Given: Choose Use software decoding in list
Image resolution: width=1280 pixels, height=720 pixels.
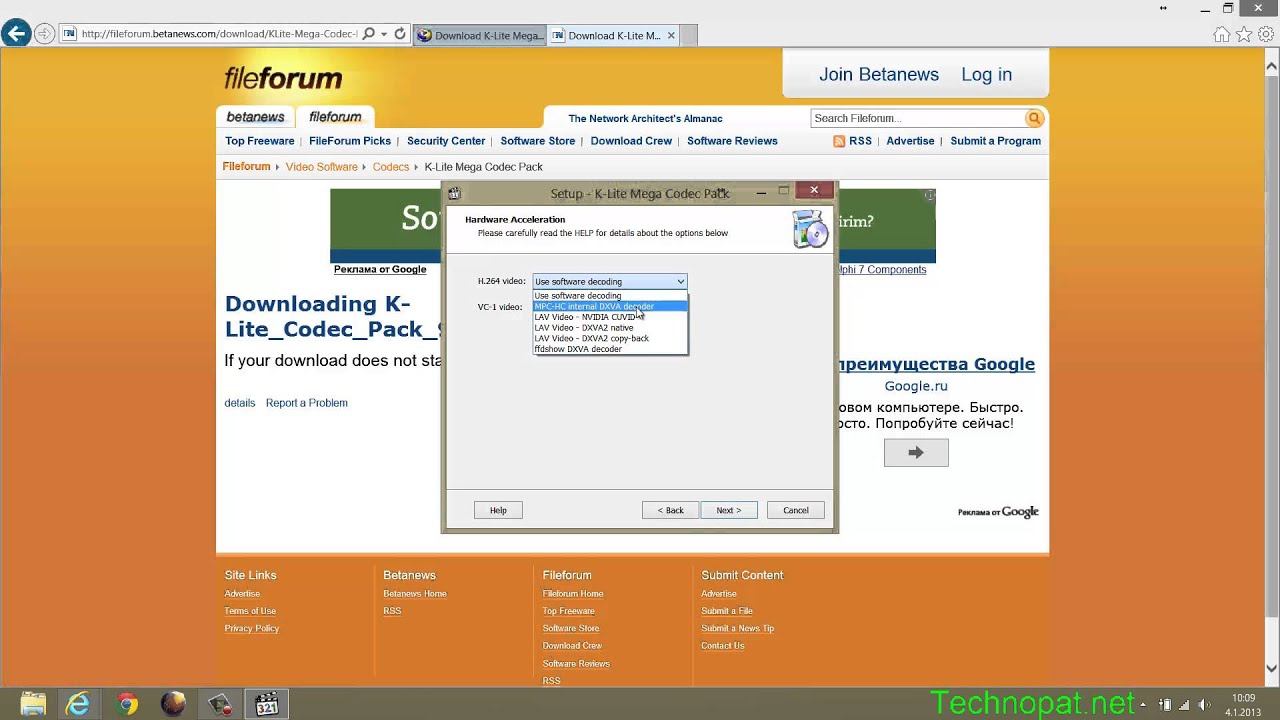Looking at the screenshot, I should point(610,296).
